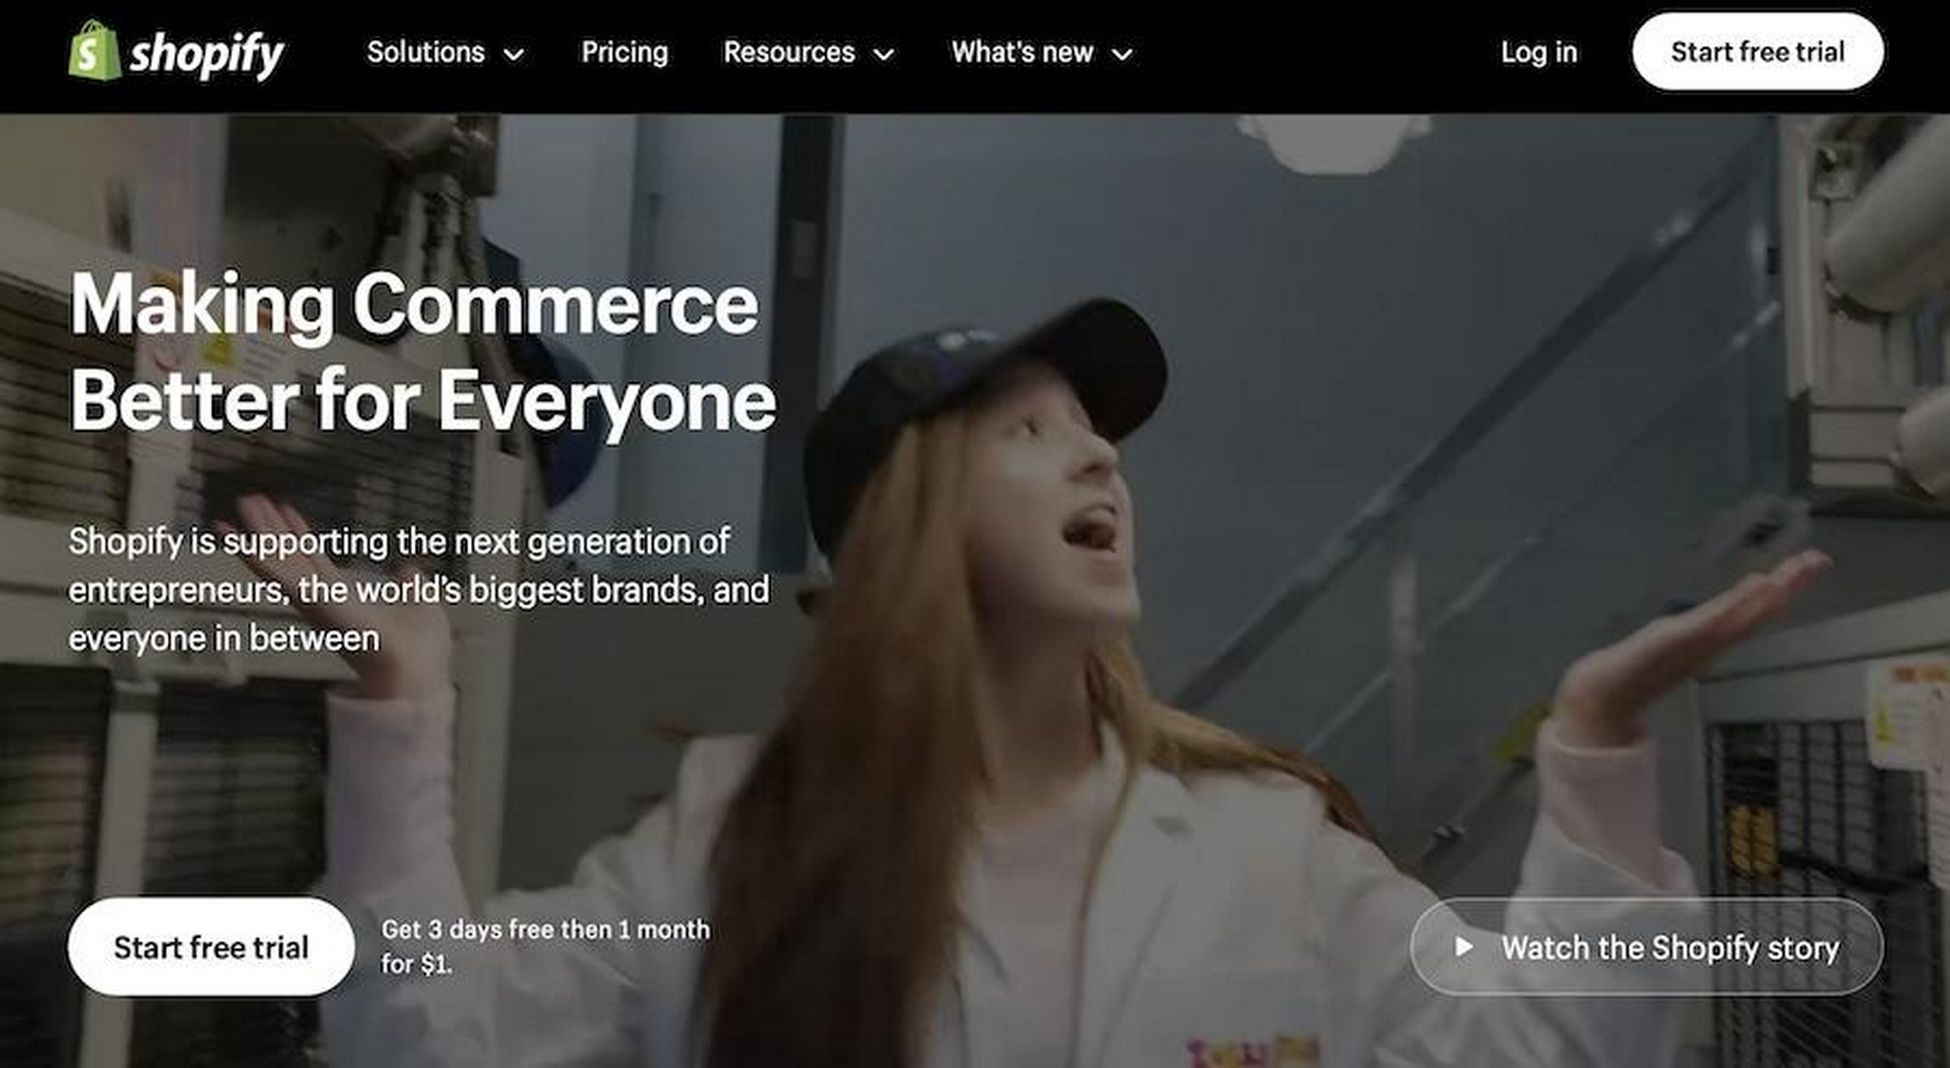Go to the Pricing page
Image resolution: width=1950 pixels, height=1068 pixels.
click(x=624, y=52)
